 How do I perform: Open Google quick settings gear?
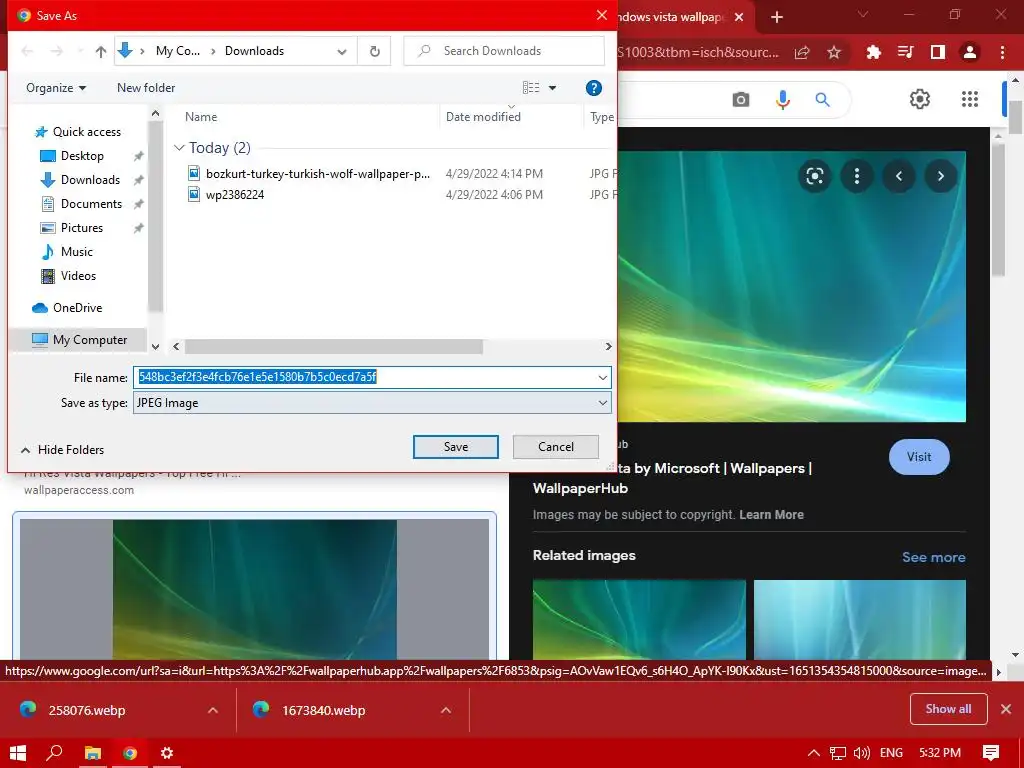[x=920, y=99]
